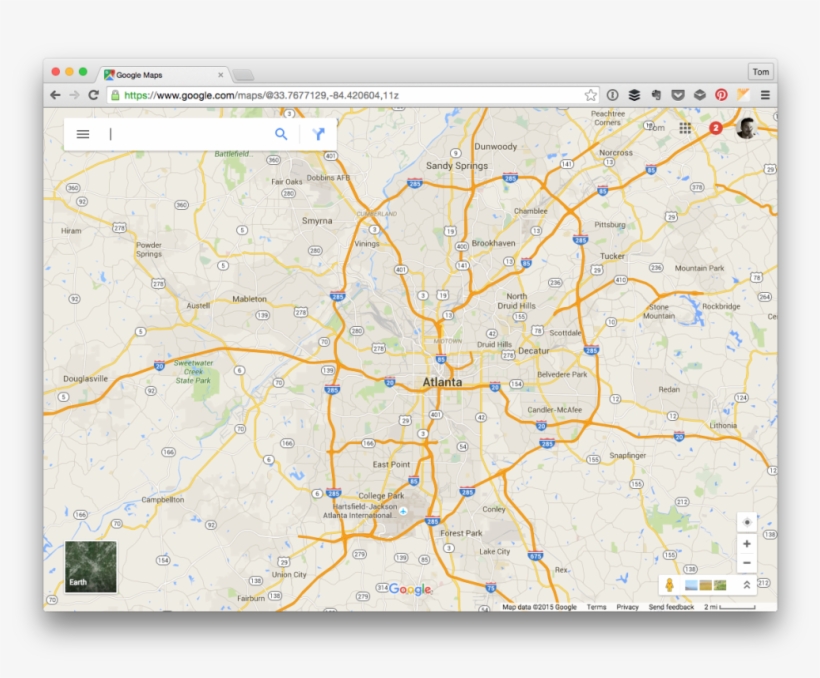Open the Google apps grid
This screenshot has width=820, height=678.
point(685,128)
